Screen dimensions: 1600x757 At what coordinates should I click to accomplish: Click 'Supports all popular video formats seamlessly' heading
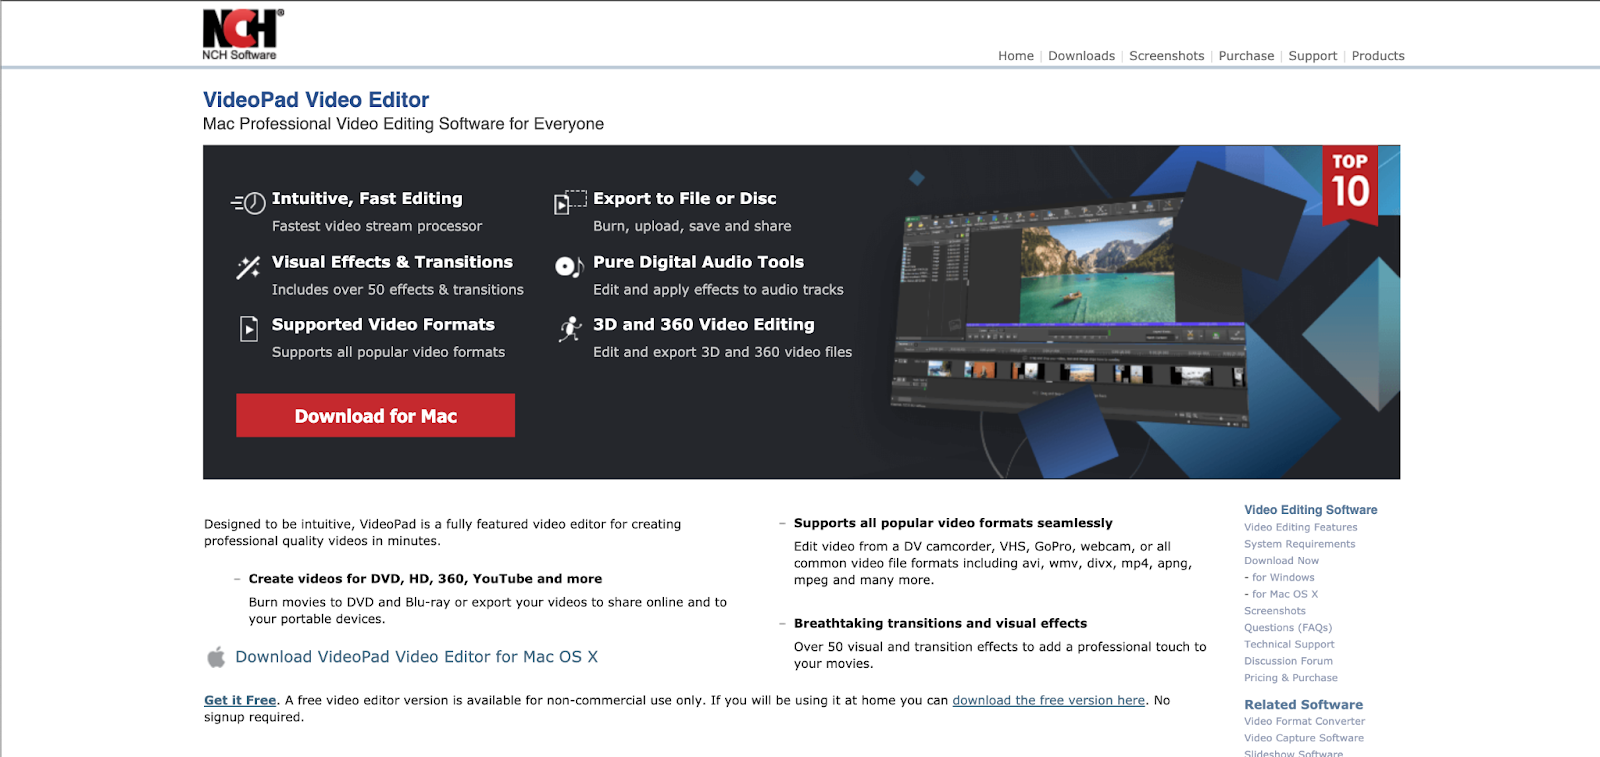[953, 523]
